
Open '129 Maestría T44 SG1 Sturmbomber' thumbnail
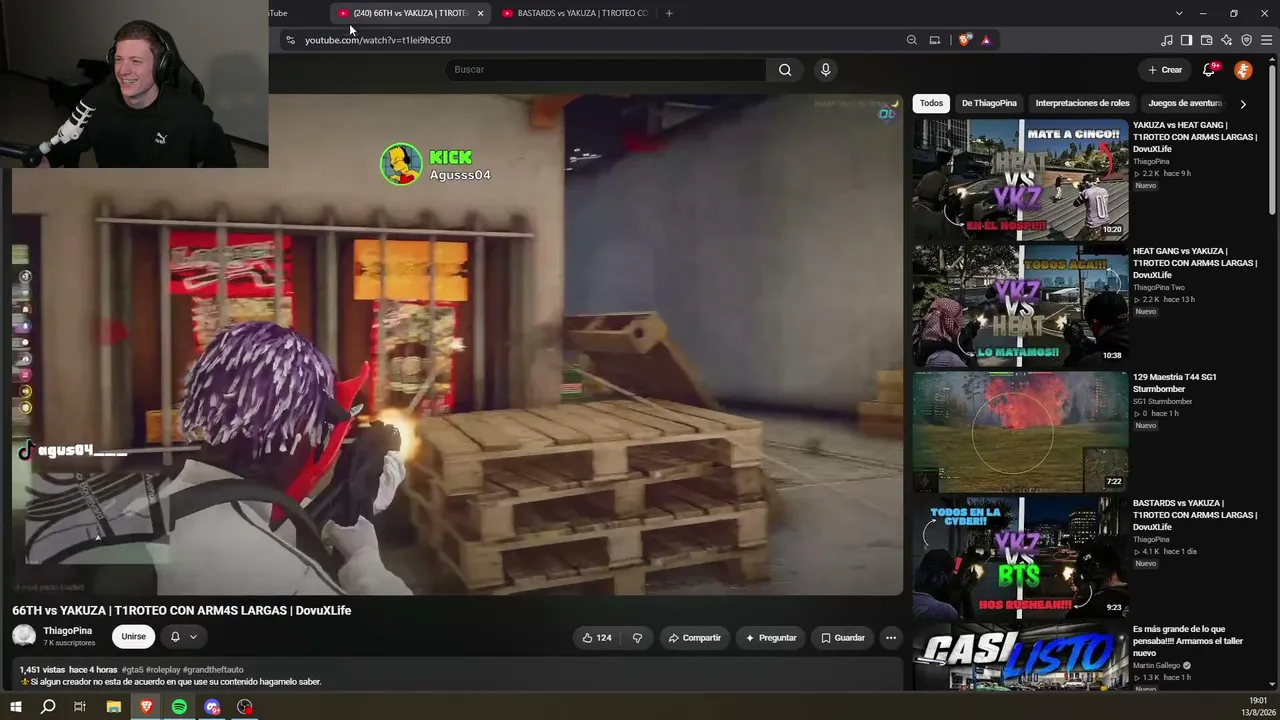[1020, 432]
